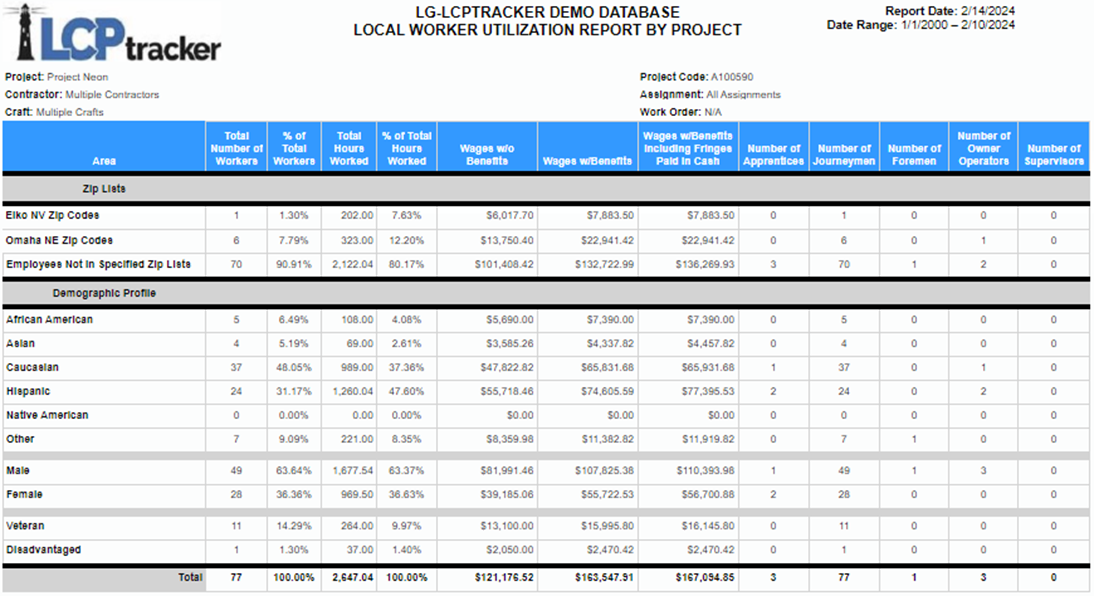Select the Elko NV Zip Codes row label
1094x596 pixels.
52,215
